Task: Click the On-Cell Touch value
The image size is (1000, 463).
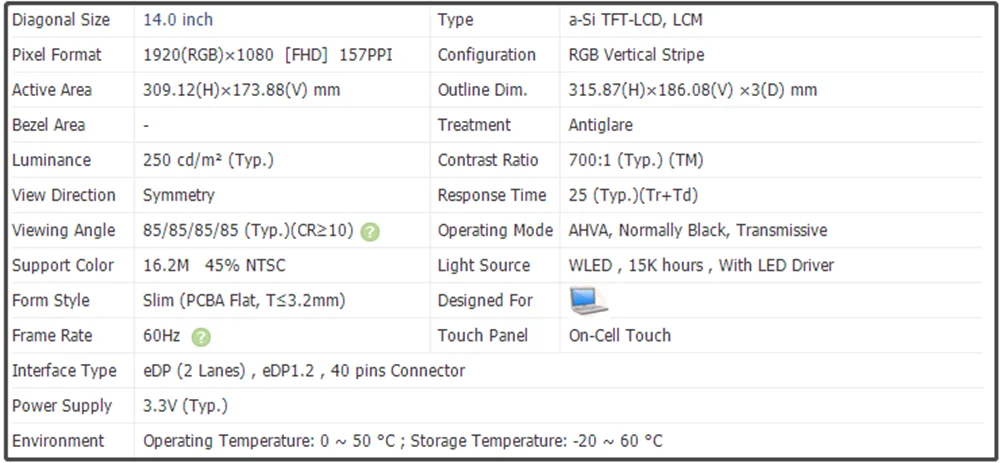Action: [619, 335]
